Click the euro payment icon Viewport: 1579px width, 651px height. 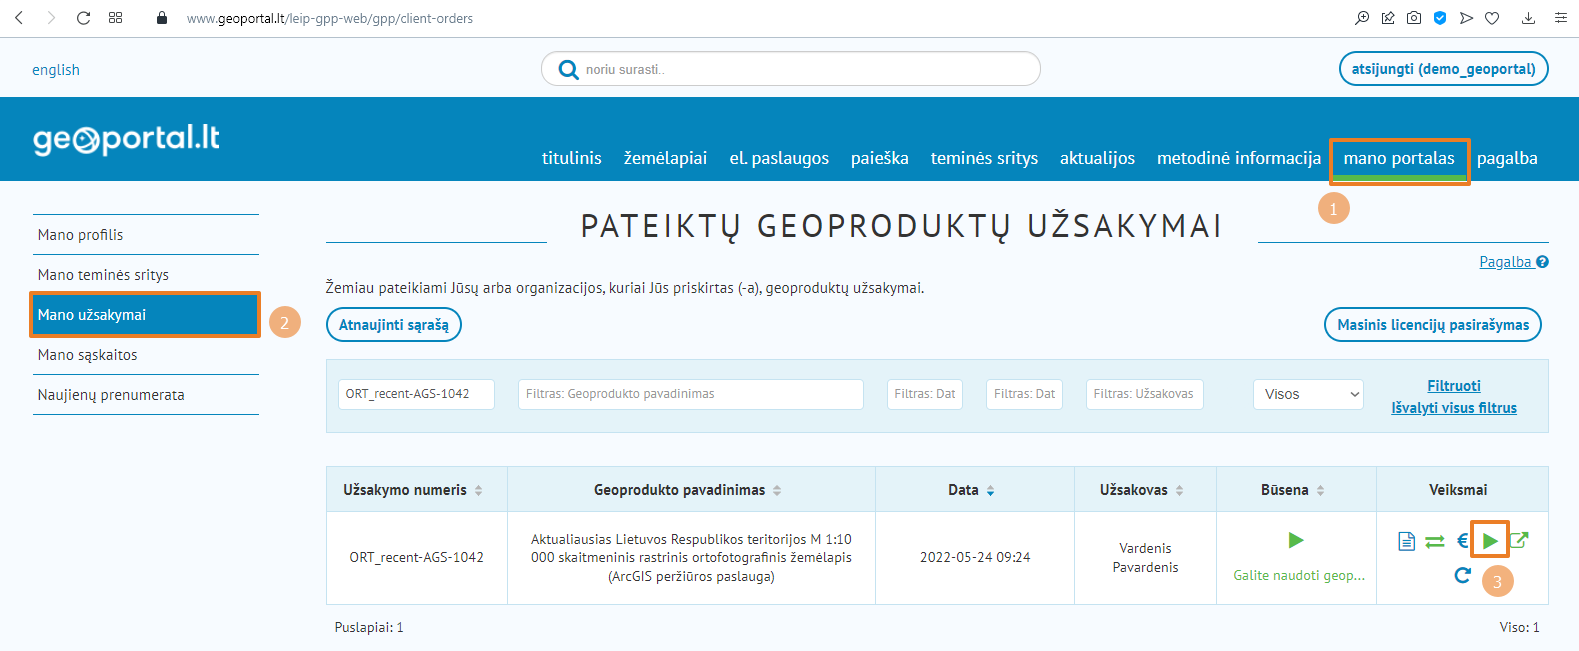point(1462,541)
